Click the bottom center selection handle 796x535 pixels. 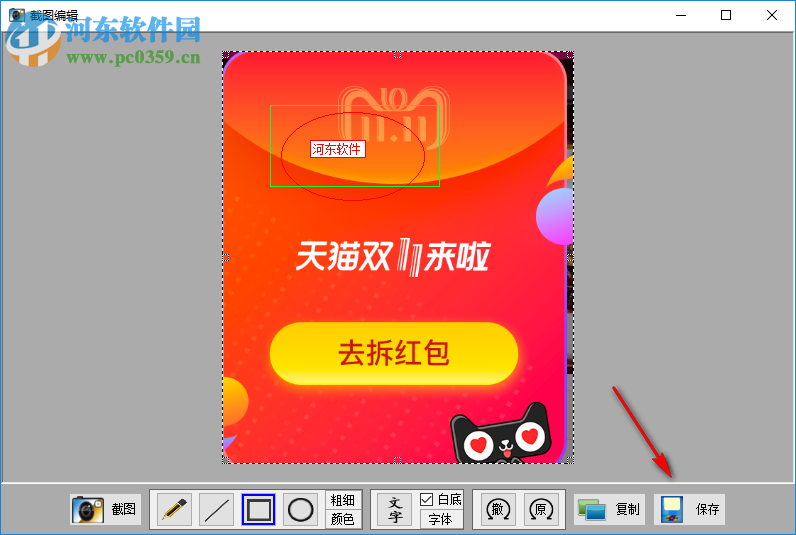coord(397,460)
